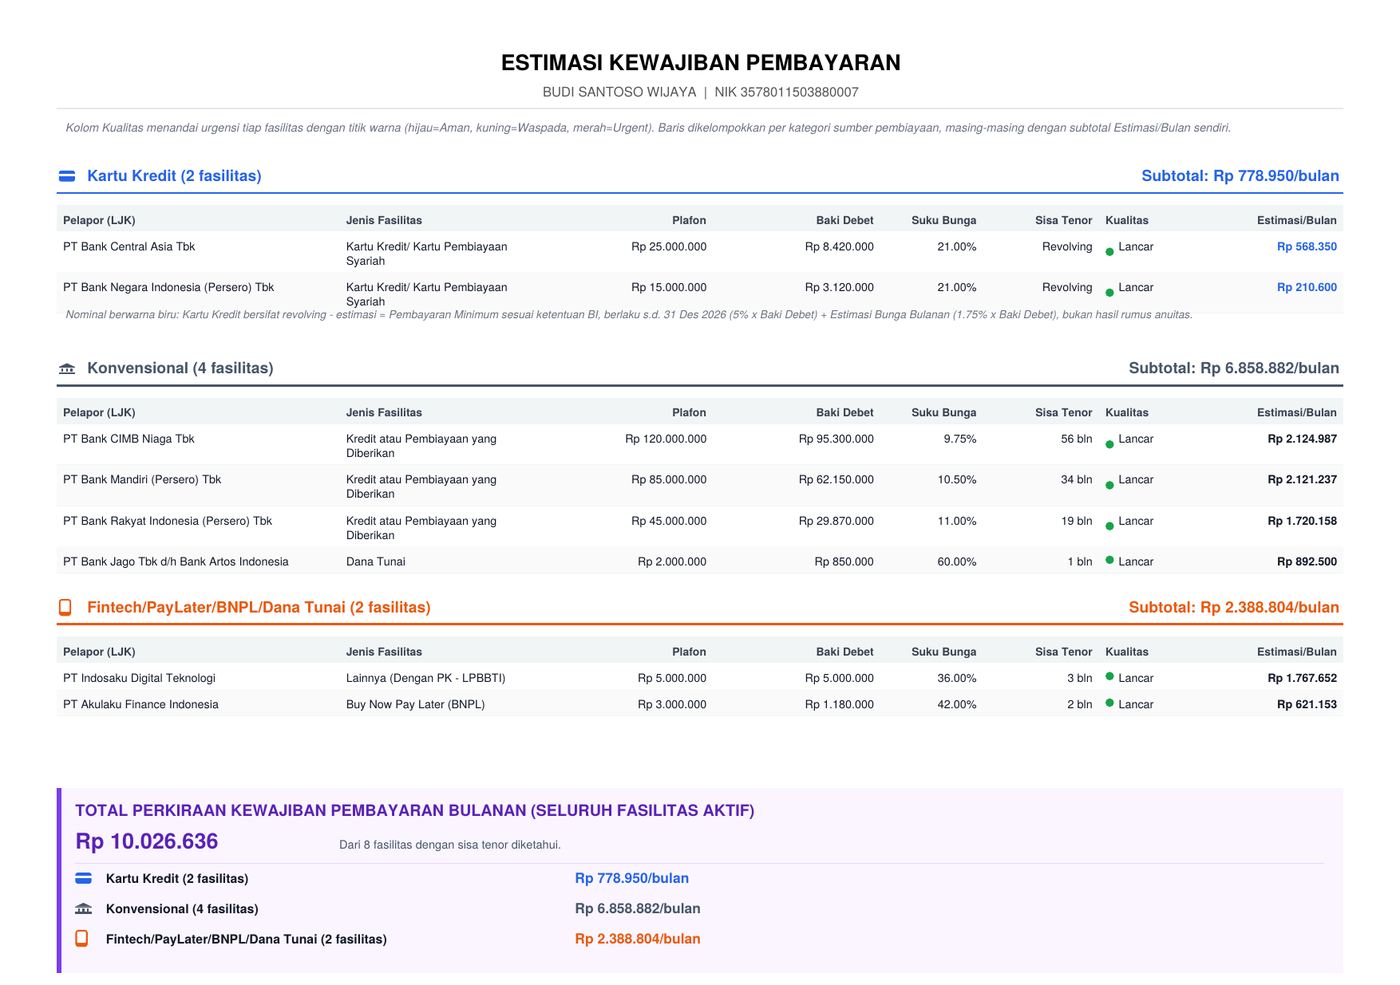Viewport: 1400px width, 985px height.
Task: Click the interest rate '42.00%'
Action: click(957, 705)
